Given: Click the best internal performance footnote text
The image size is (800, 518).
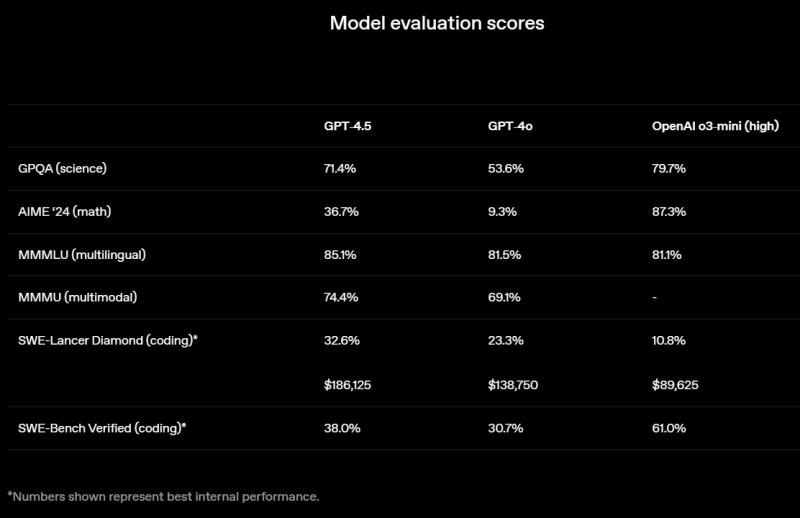Looking at the screenshot, I should (x=163, y=496).
